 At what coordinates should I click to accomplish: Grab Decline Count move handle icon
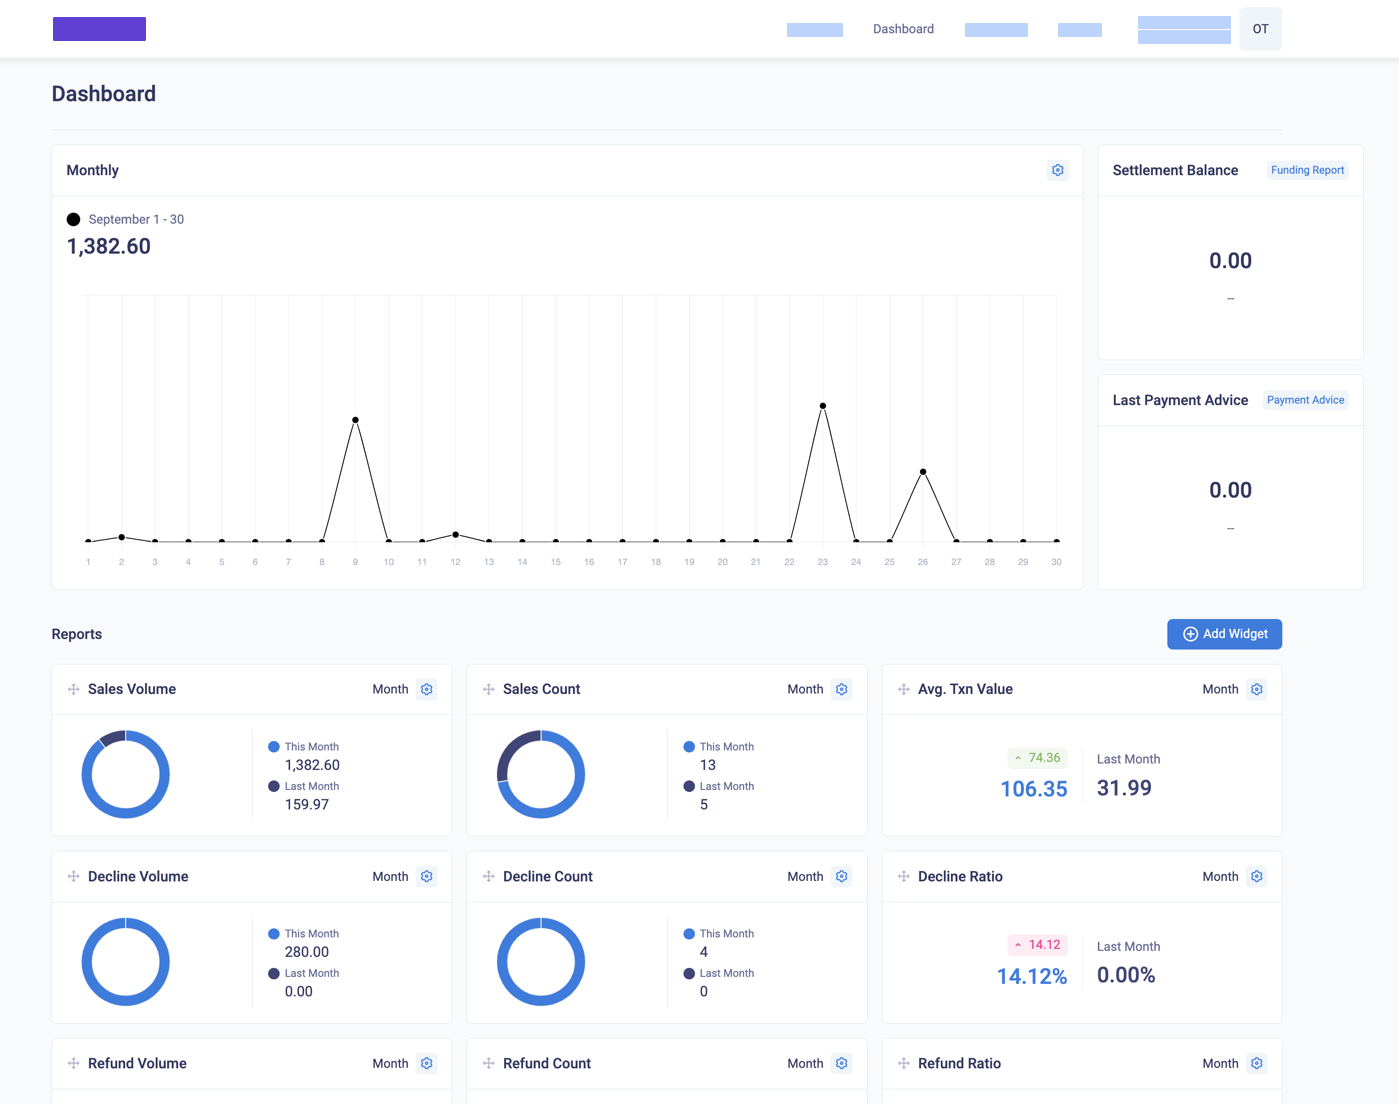tap(489, 876)
